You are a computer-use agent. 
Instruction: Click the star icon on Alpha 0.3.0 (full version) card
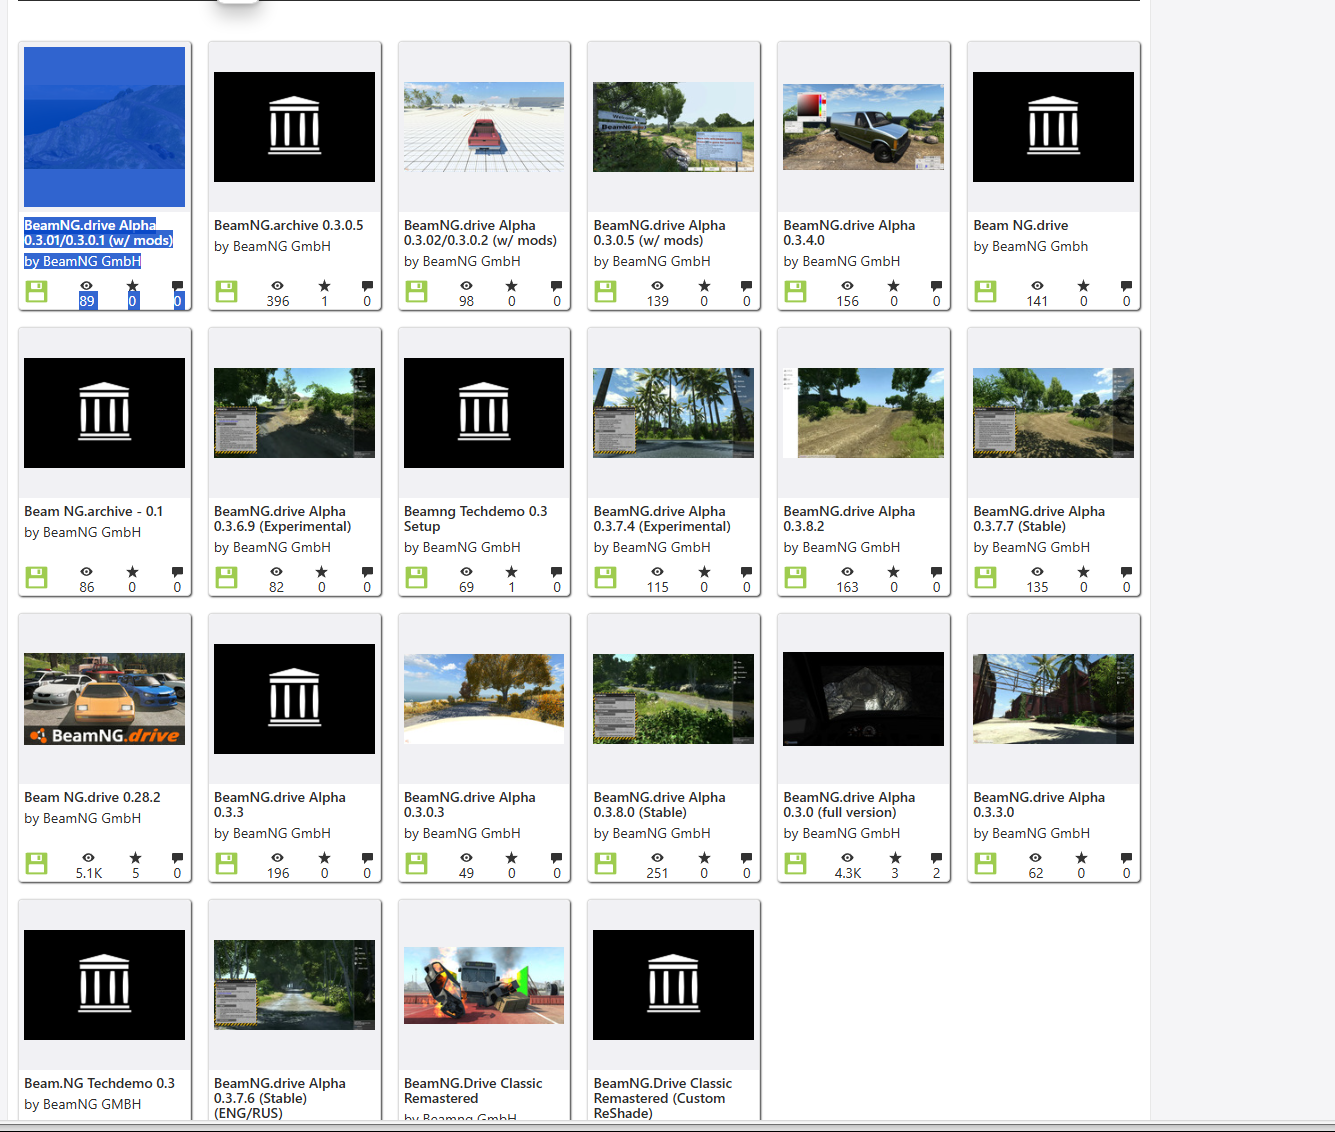(x=895, y=858)
